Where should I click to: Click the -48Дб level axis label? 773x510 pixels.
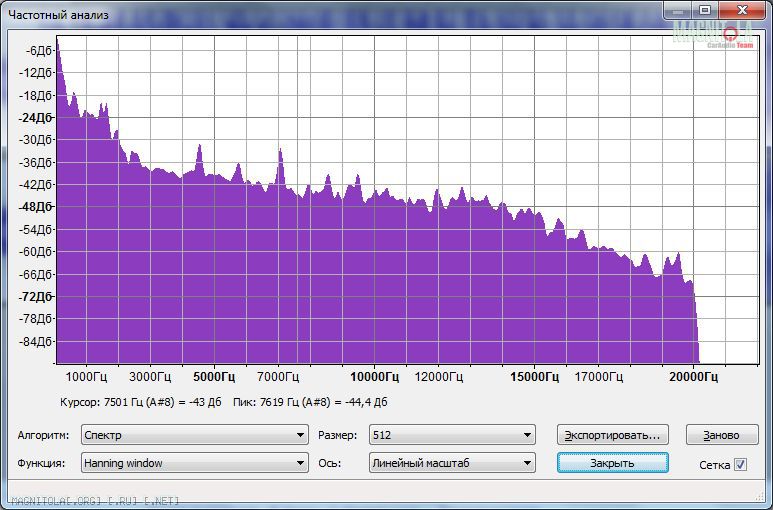pos(35,207)
